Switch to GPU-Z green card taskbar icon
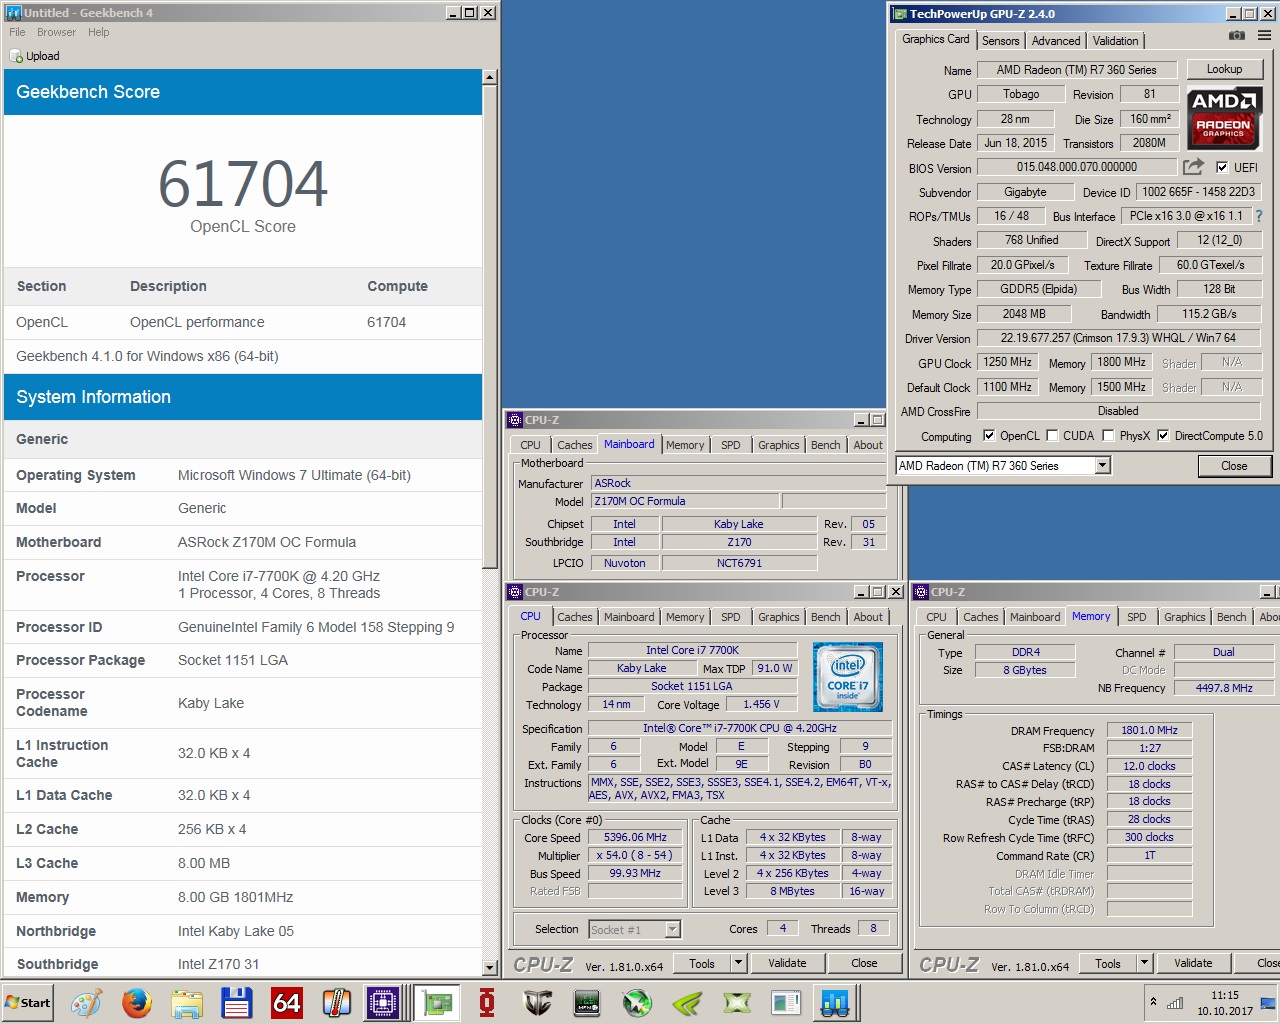 (x=437, y=1003)
